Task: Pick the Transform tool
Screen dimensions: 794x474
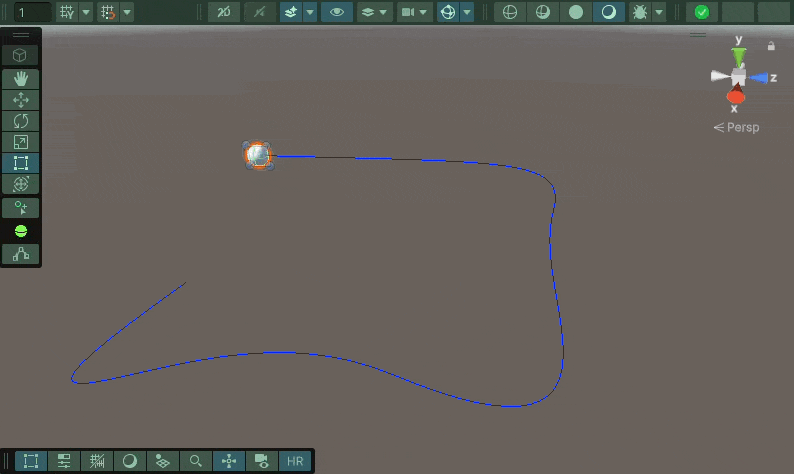Action: [x=20, y=185]
